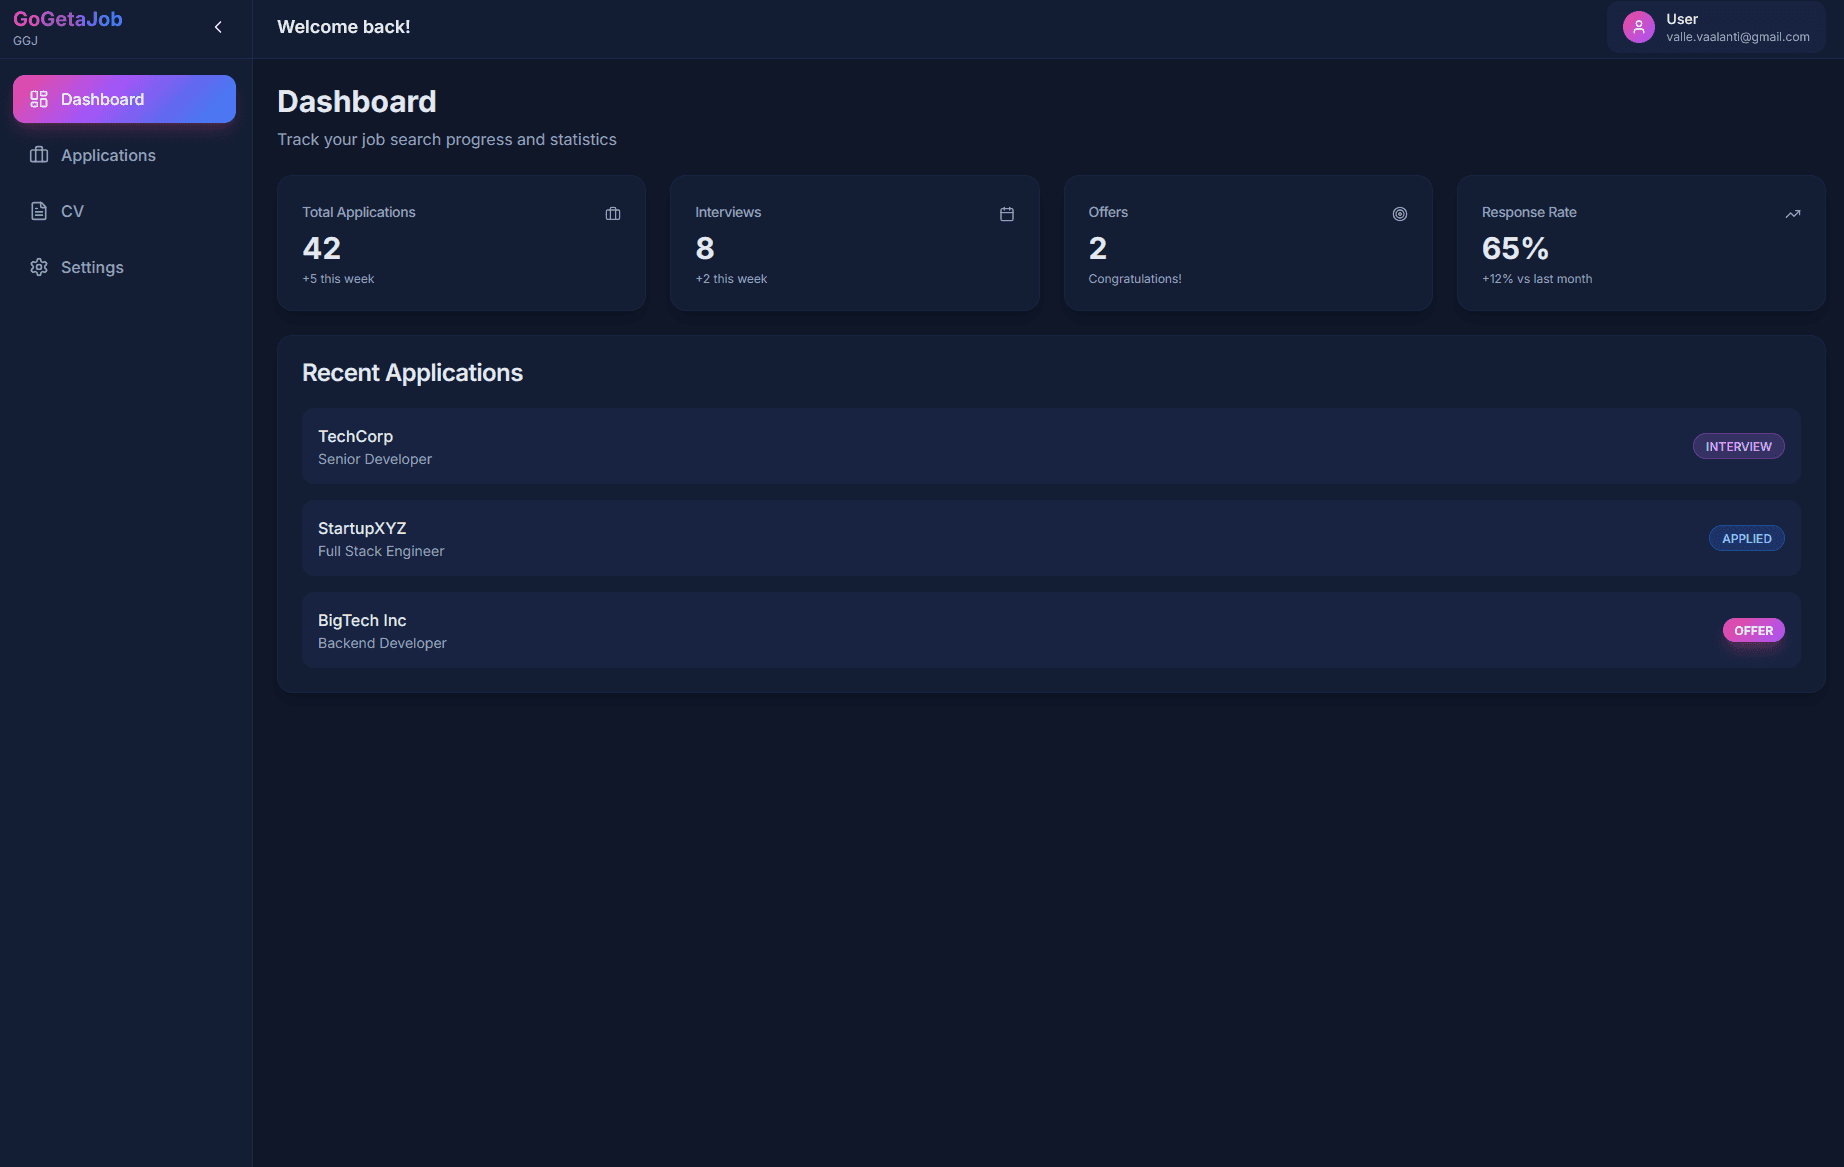The width and height of the screenshot is (1844, 1167).
Task: Click the OFFER gradient badge on BigTech Inc
Action: pos(1753,630)
